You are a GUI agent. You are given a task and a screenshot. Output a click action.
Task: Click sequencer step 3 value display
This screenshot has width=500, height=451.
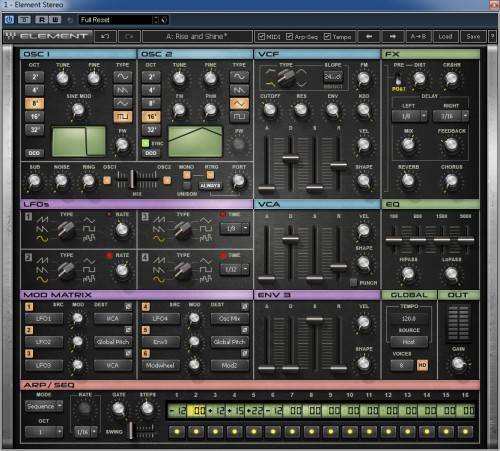click(216, 410)
